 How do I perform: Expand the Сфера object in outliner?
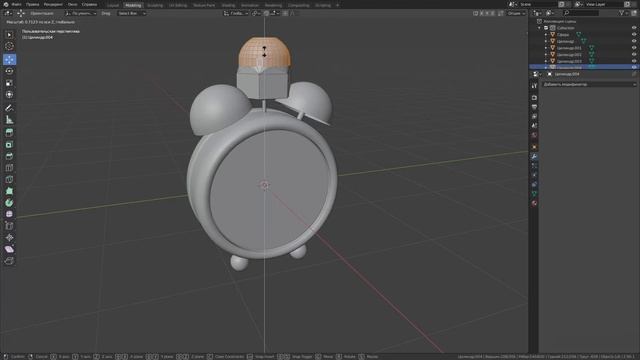pos(546,35)
